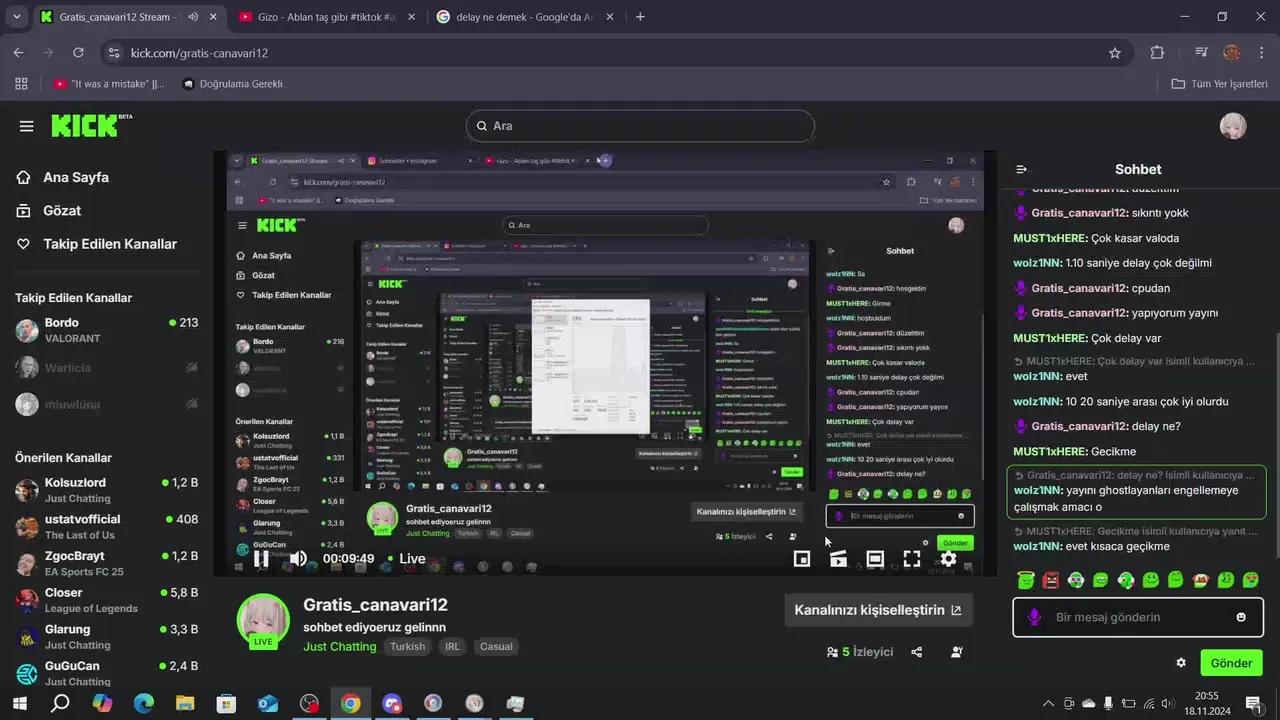Open Kolsuzlord recommended channel
Image resolution: width=1280 pixels, height=720 pixels.
tap(106, 490)
